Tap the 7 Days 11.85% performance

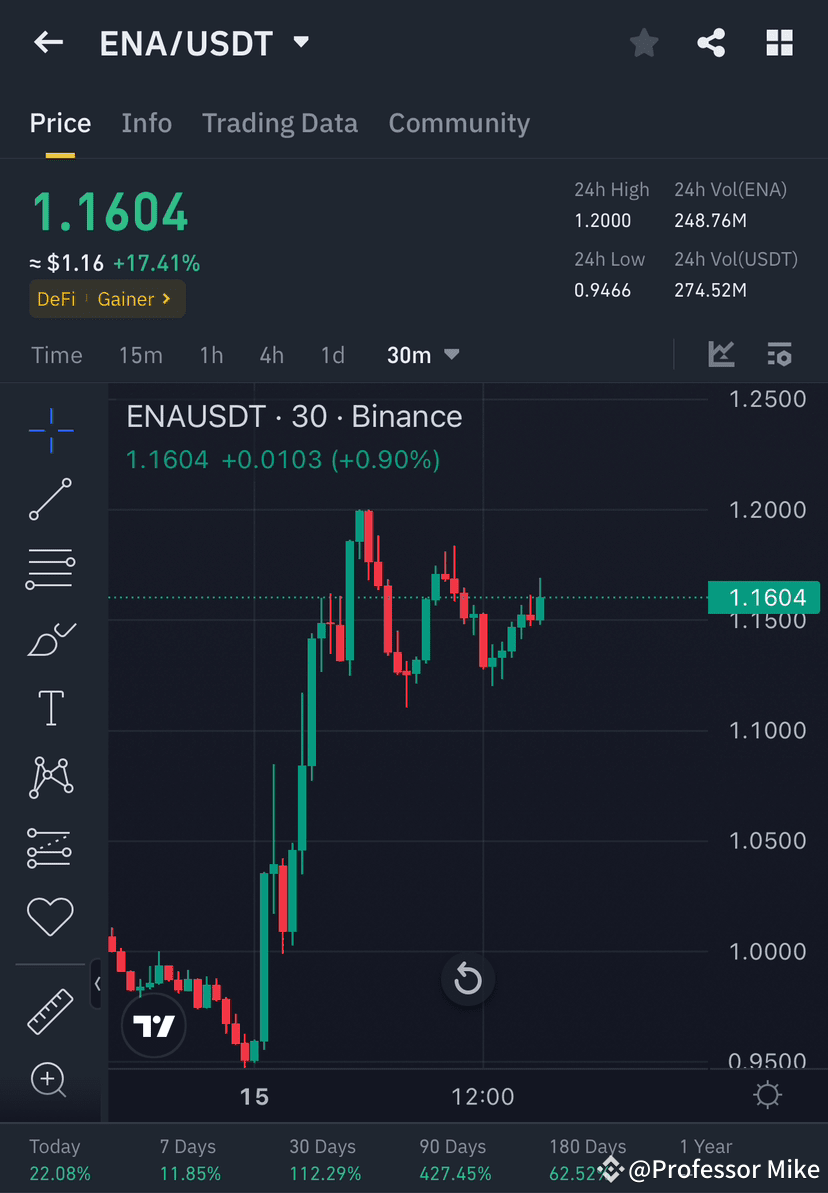click(189, 1160)
